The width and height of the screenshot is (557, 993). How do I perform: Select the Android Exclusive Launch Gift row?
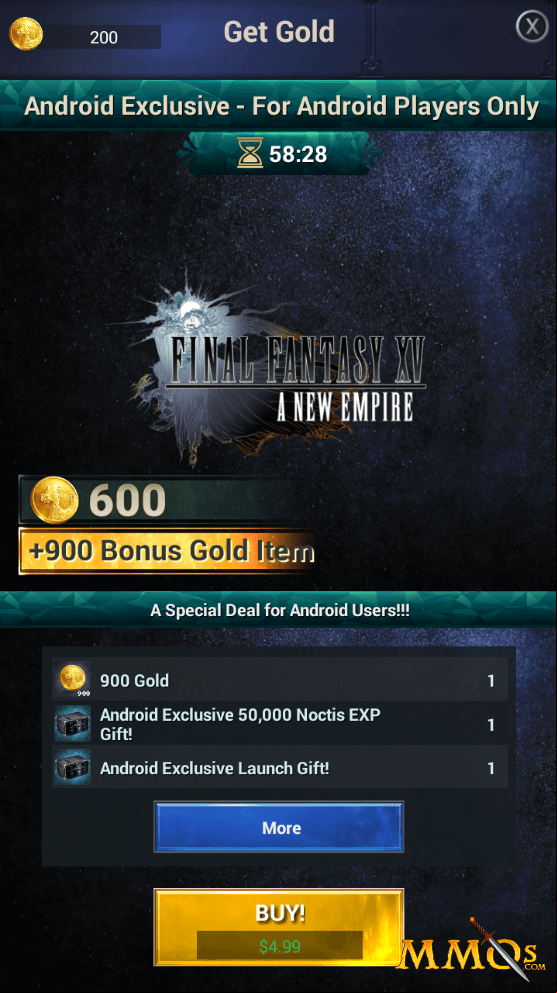(x=279, y=768)
